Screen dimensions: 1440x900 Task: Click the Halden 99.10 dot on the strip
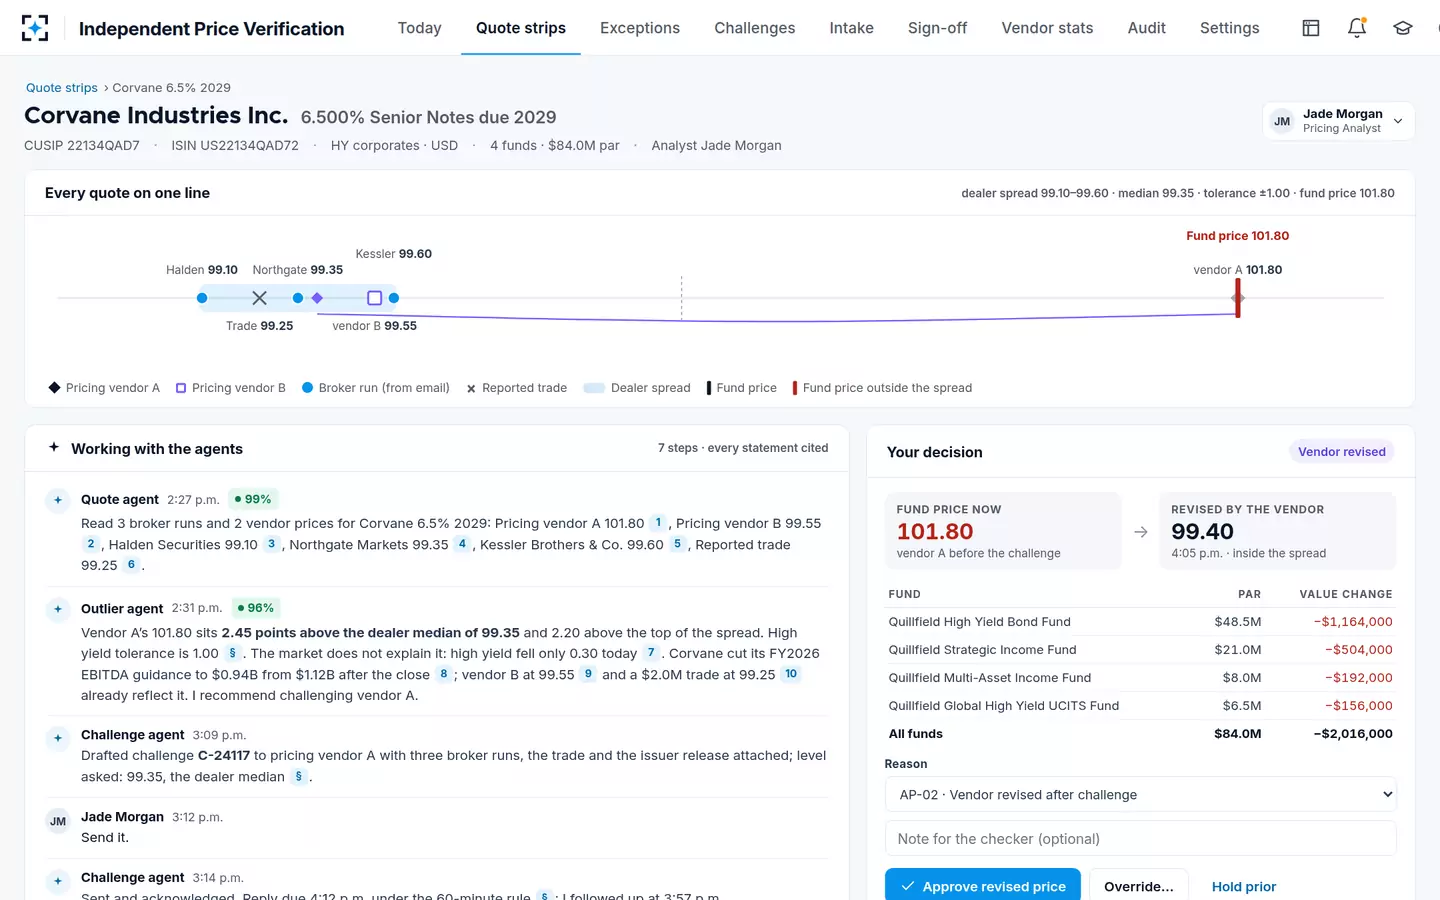pyautogui.click(x=202, y=298)
